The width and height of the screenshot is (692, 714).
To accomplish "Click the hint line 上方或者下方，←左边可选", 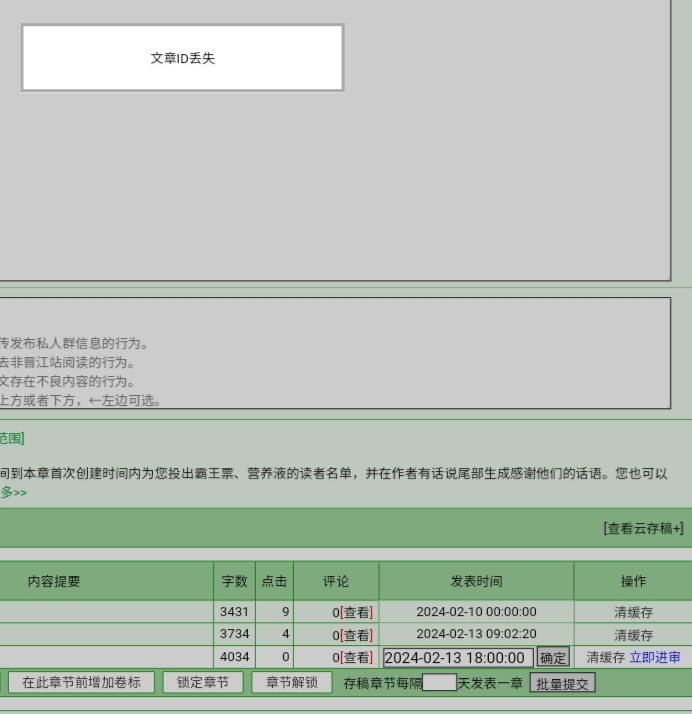I will [x=81, y=401].
